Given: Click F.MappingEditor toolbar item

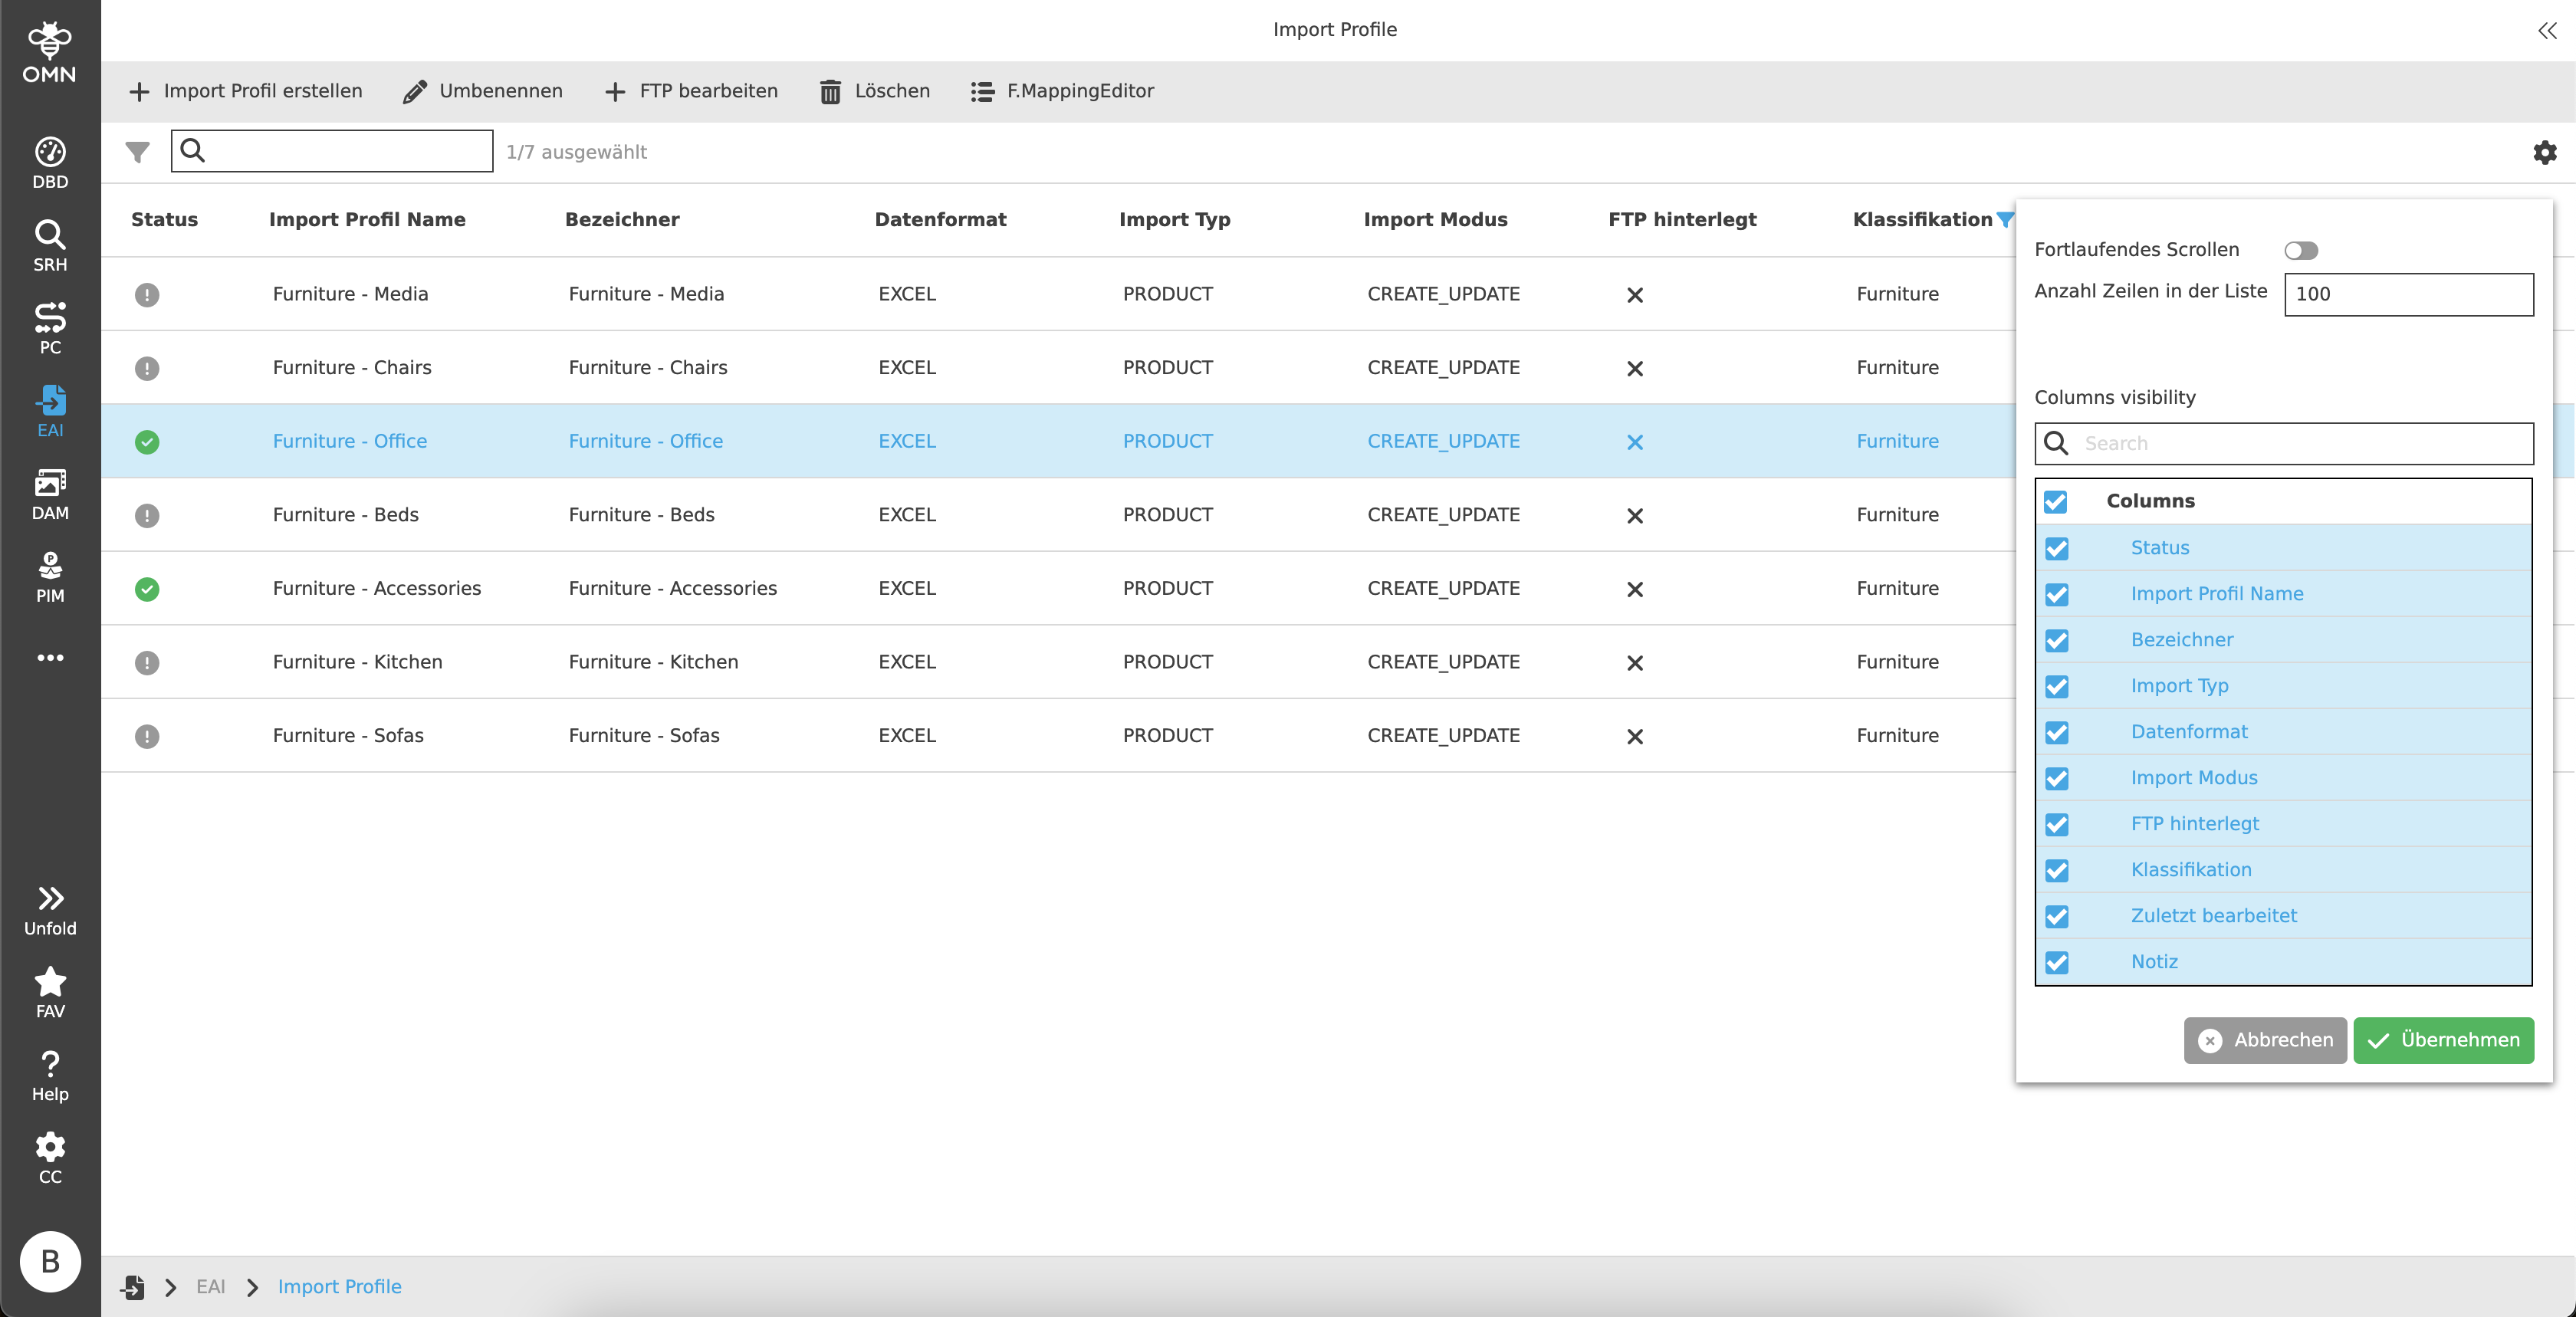Looking at the screenshot, I should [1062, 91].
